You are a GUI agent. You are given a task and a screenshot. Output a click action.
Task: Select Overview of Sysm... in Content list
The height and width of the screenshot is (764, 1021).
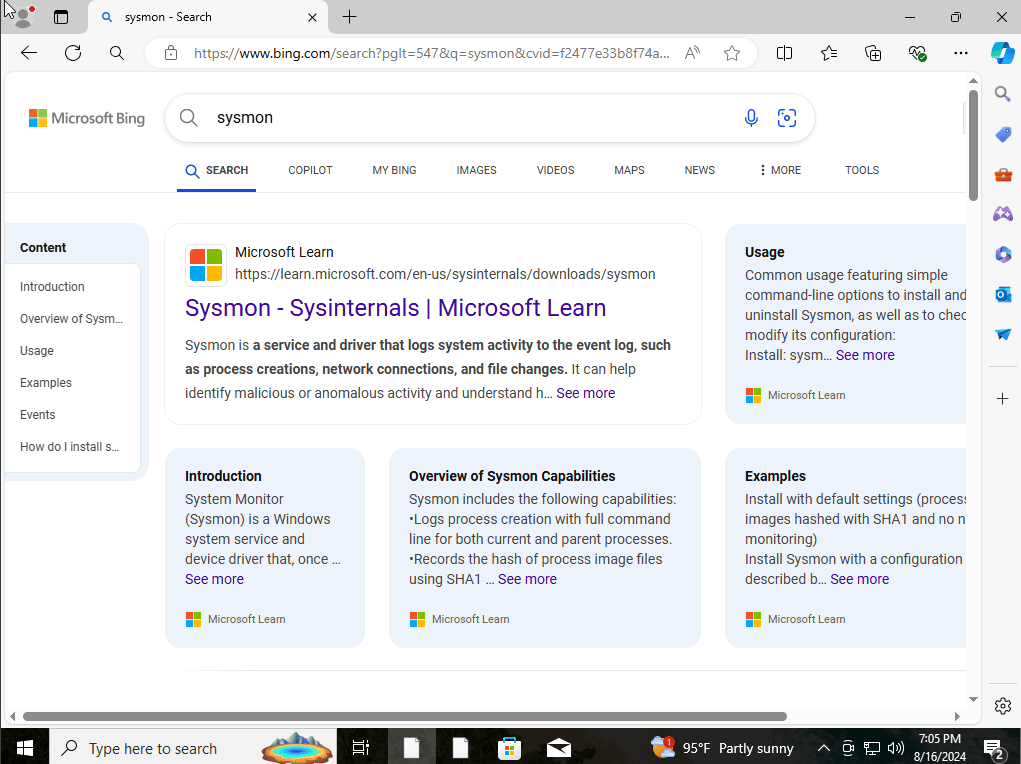pos(71,318)
